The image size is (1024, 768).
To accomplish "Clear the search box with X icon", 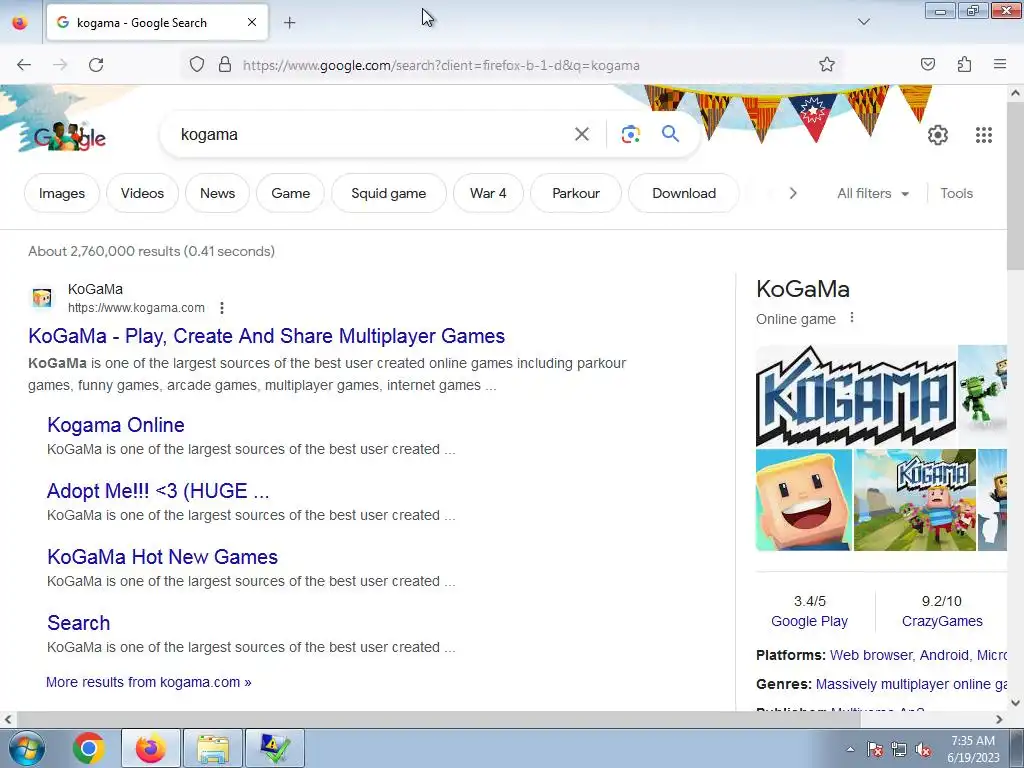I will coord(582,135).
